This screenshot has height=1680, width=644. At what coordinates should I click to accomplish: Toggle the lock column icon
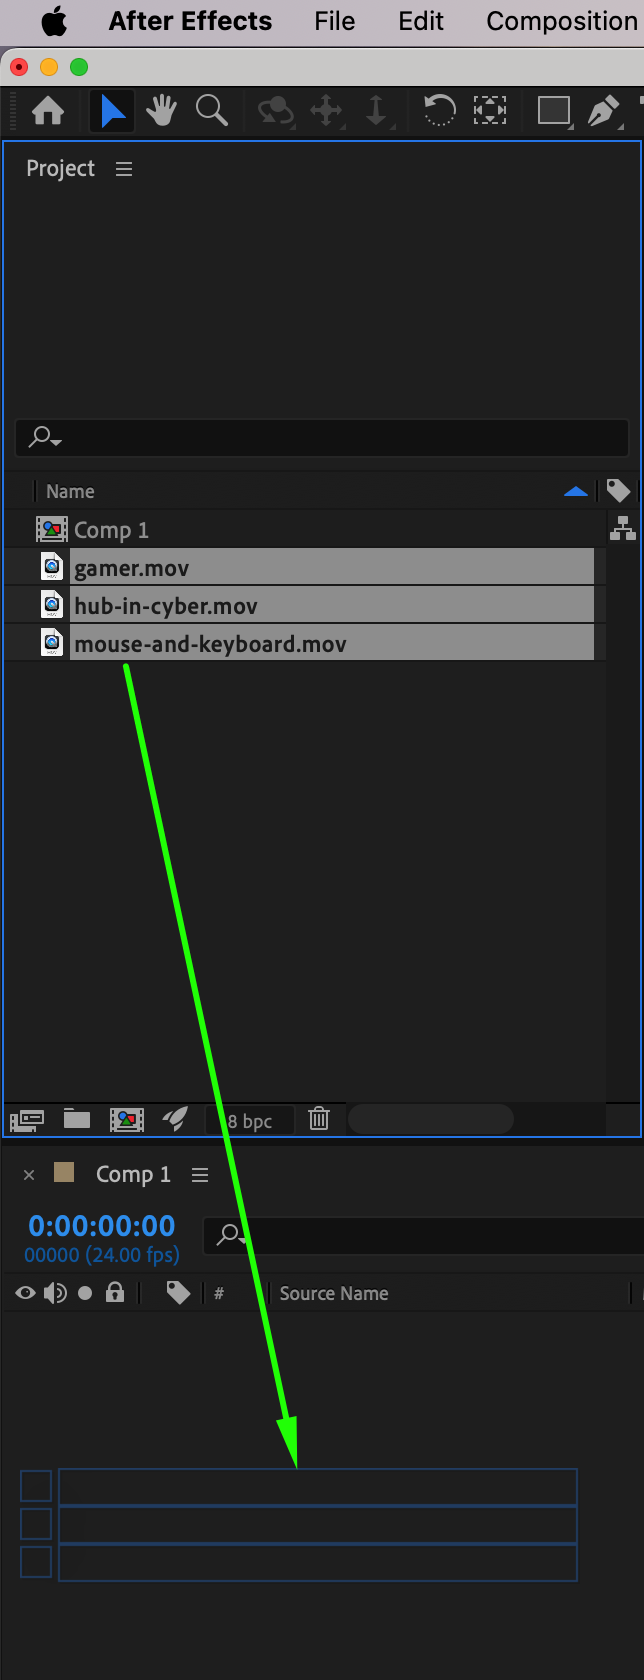115,1293
